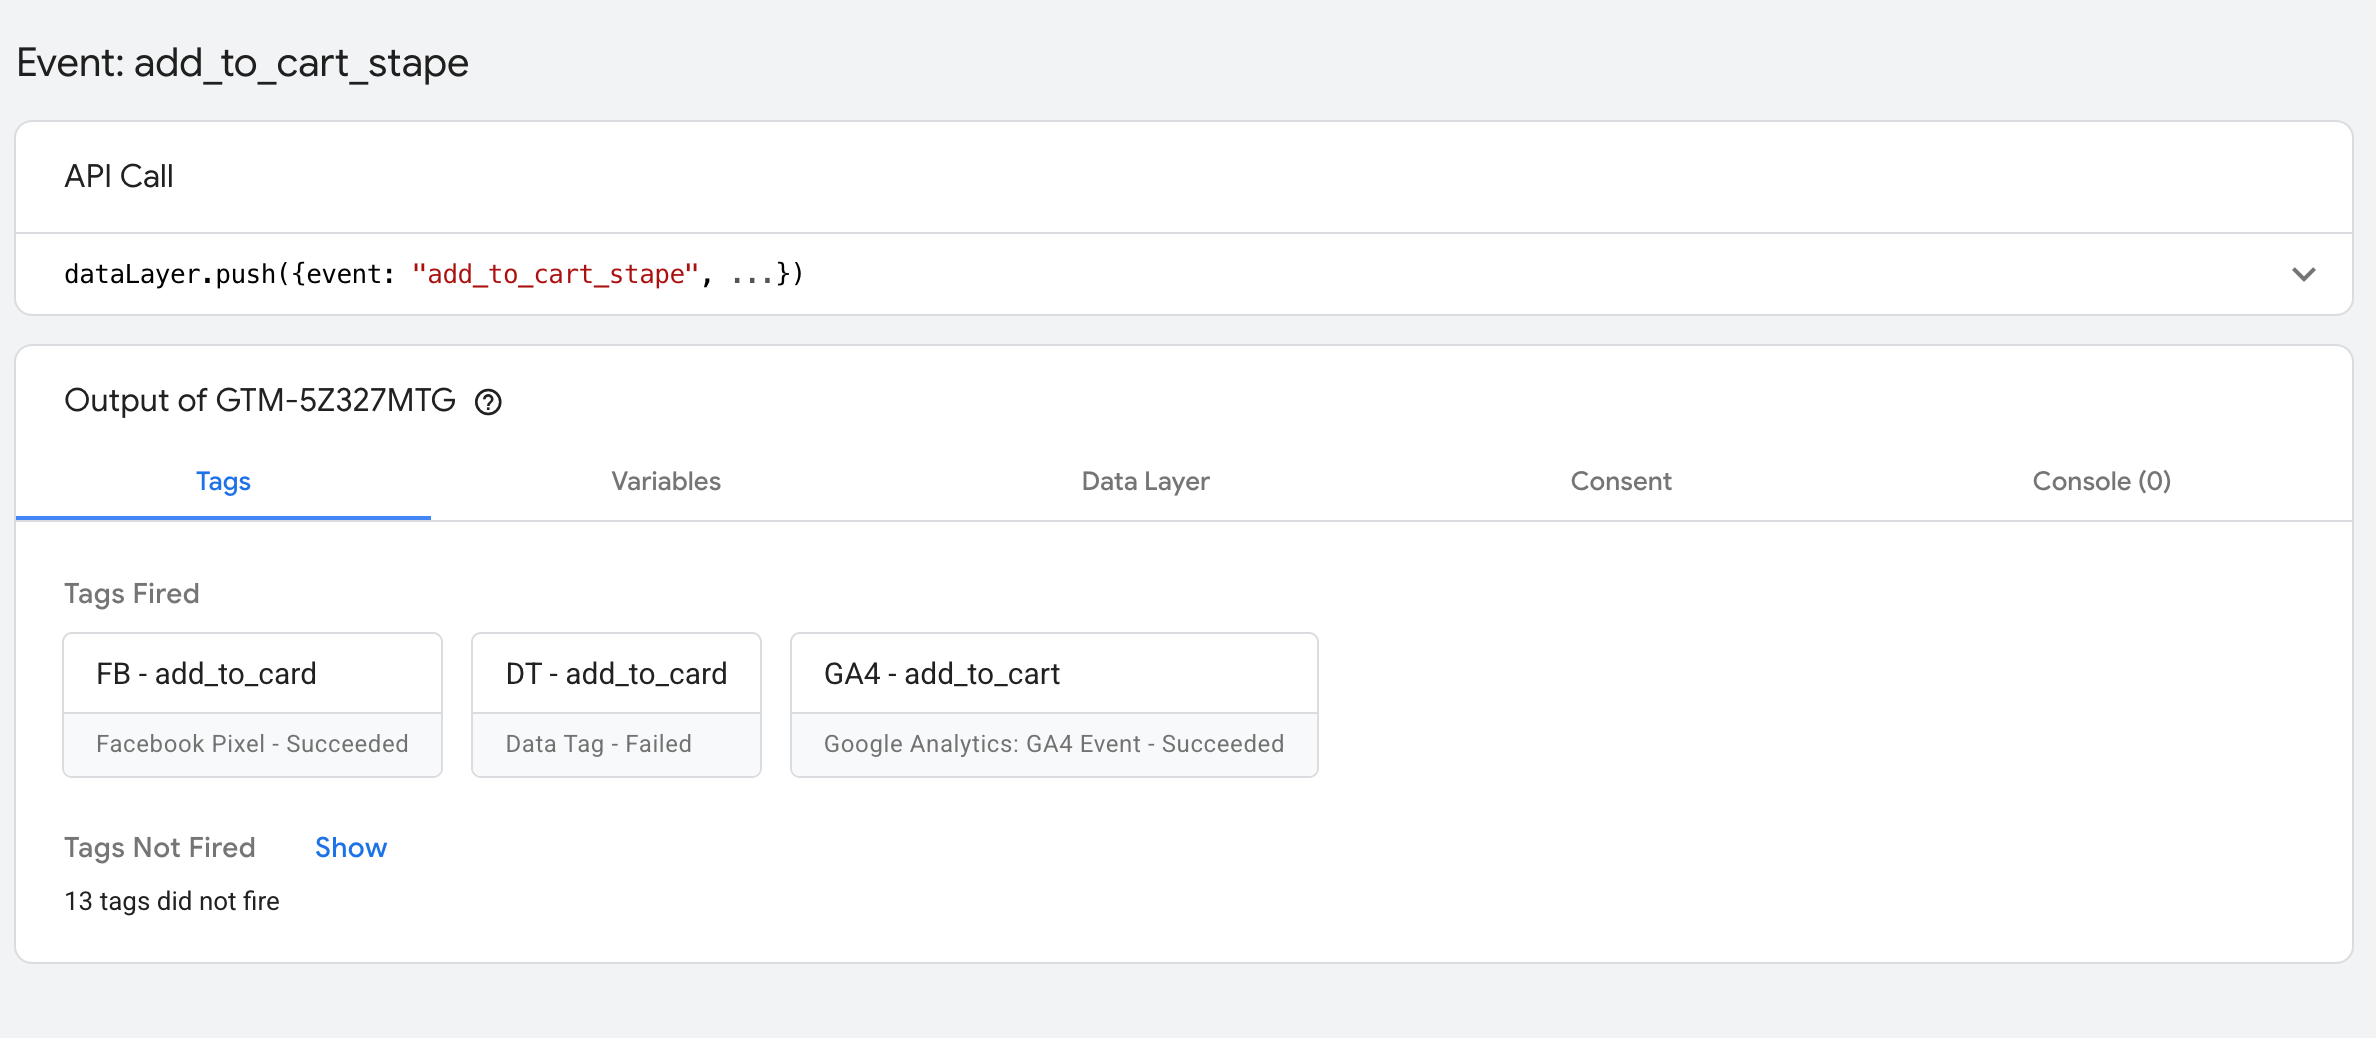Open the FB - add_to_card tag card
This screenshot has height=1038, width=2376.
pos(253,704)
